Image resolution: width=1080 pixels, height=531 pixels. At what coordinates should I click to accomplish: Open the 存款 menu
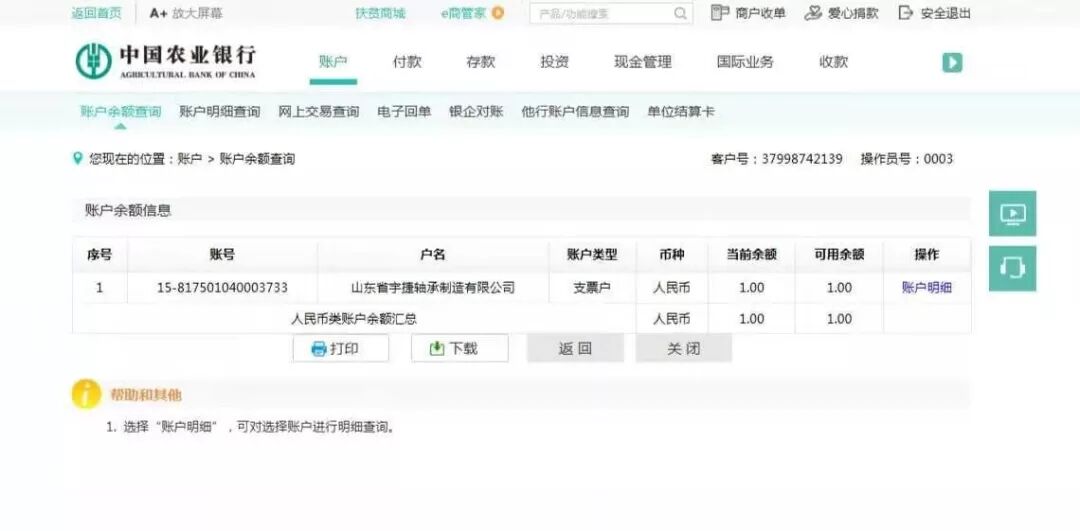481,62
